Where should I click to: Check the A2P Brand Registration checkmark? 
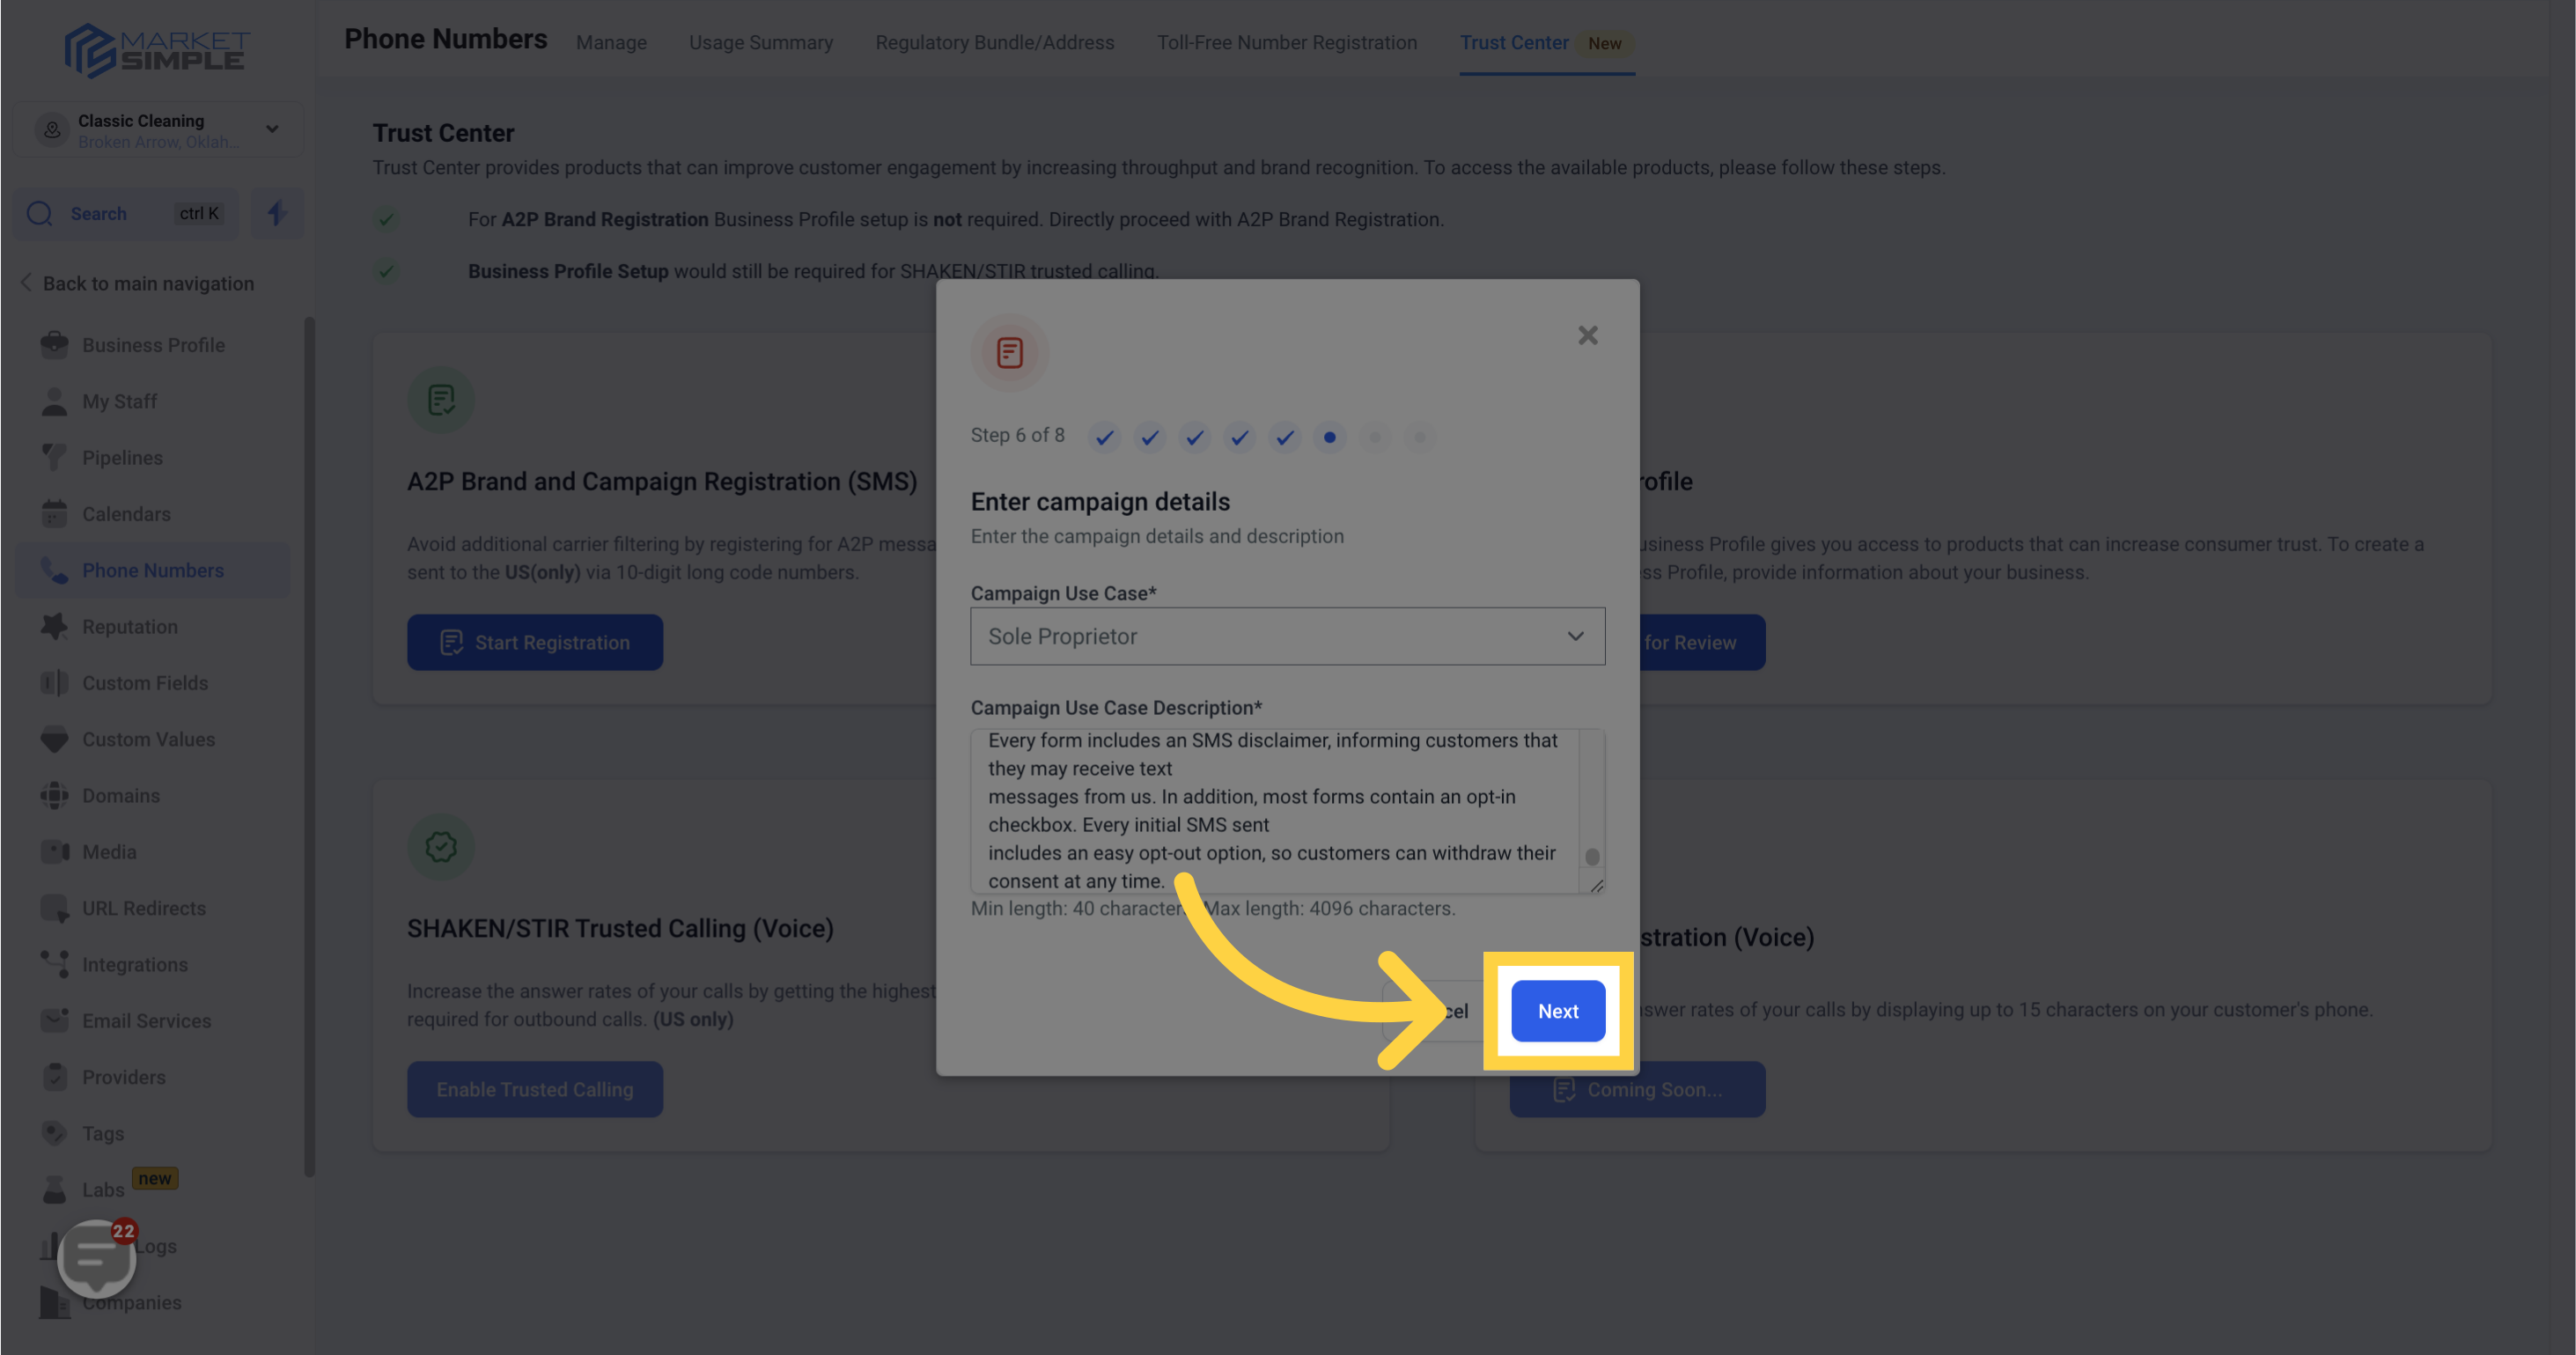[385, 218]
